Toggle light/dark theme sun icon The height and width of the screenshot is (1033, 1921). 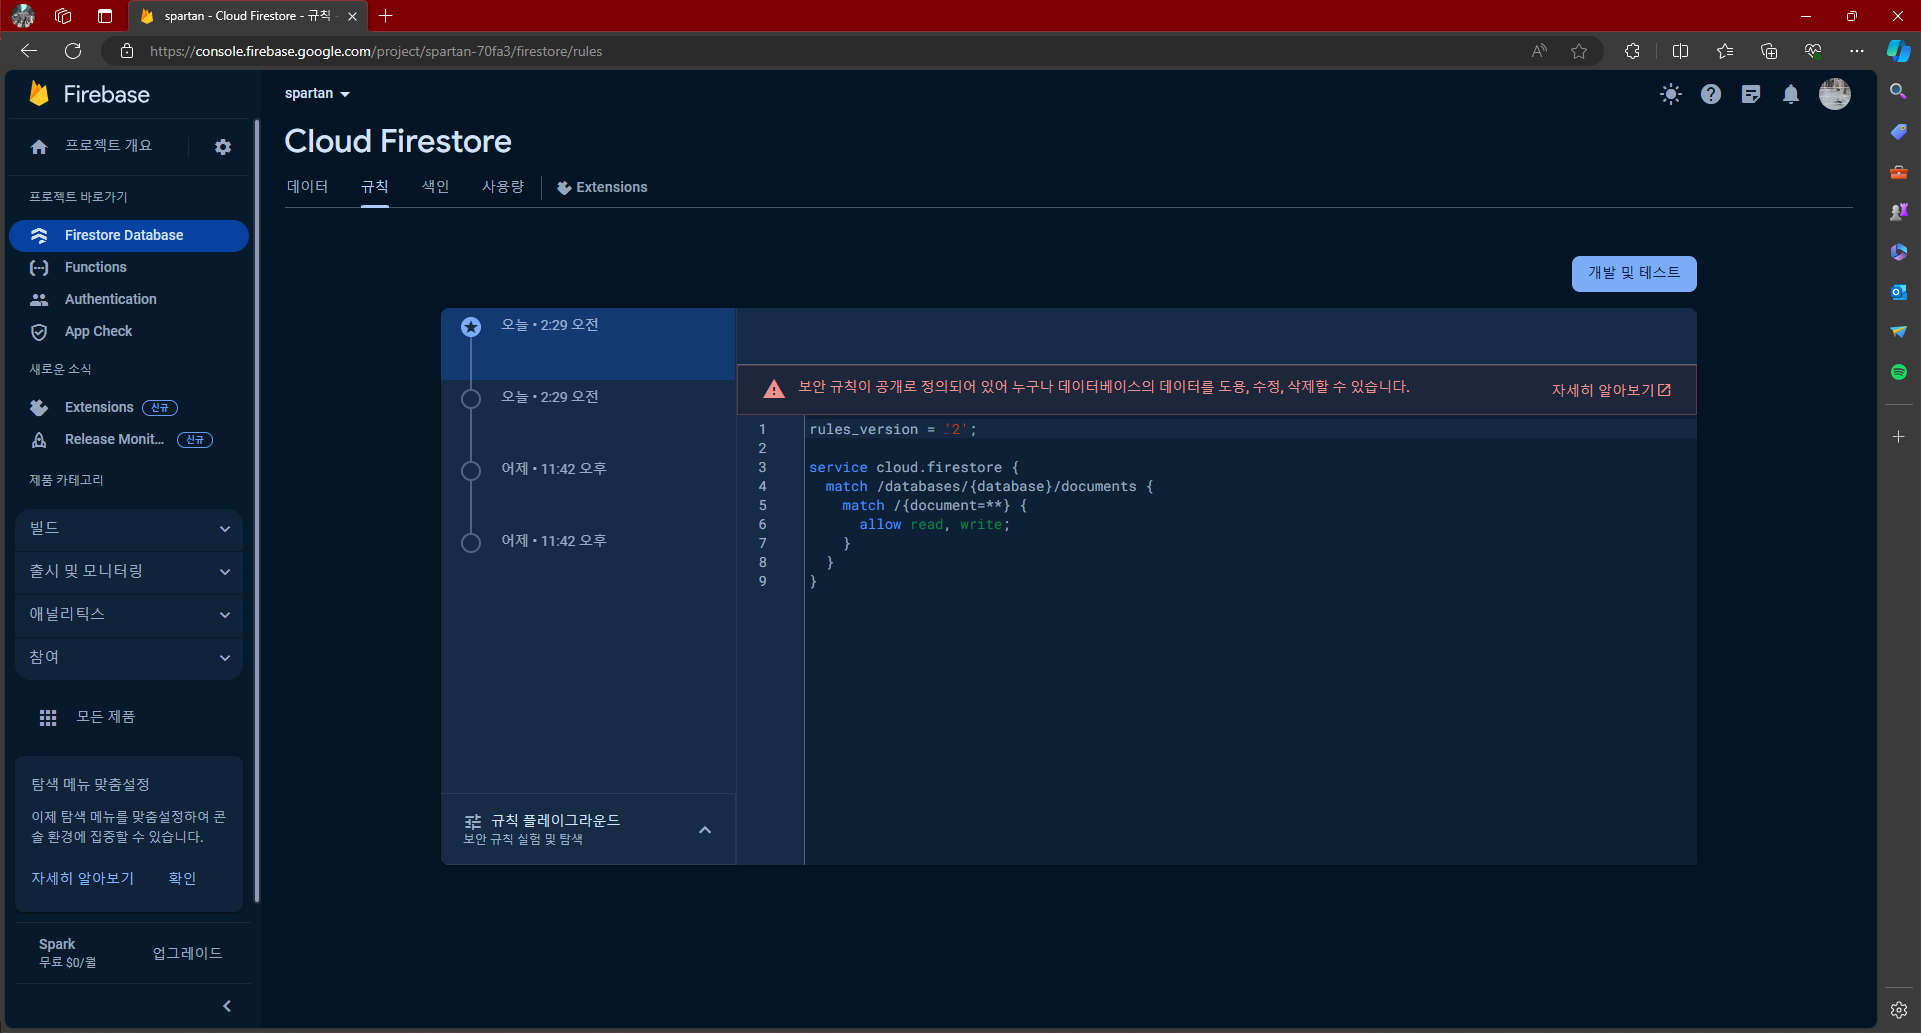tap(1671, 94)
